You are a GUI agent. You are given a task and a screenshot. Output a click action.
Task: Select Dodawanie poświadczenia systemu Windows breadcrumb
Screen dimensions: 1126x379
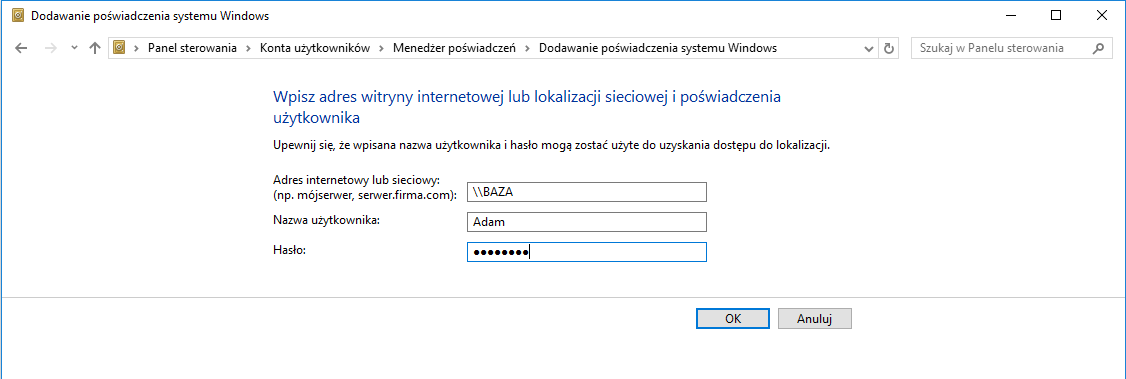[657, 48]
